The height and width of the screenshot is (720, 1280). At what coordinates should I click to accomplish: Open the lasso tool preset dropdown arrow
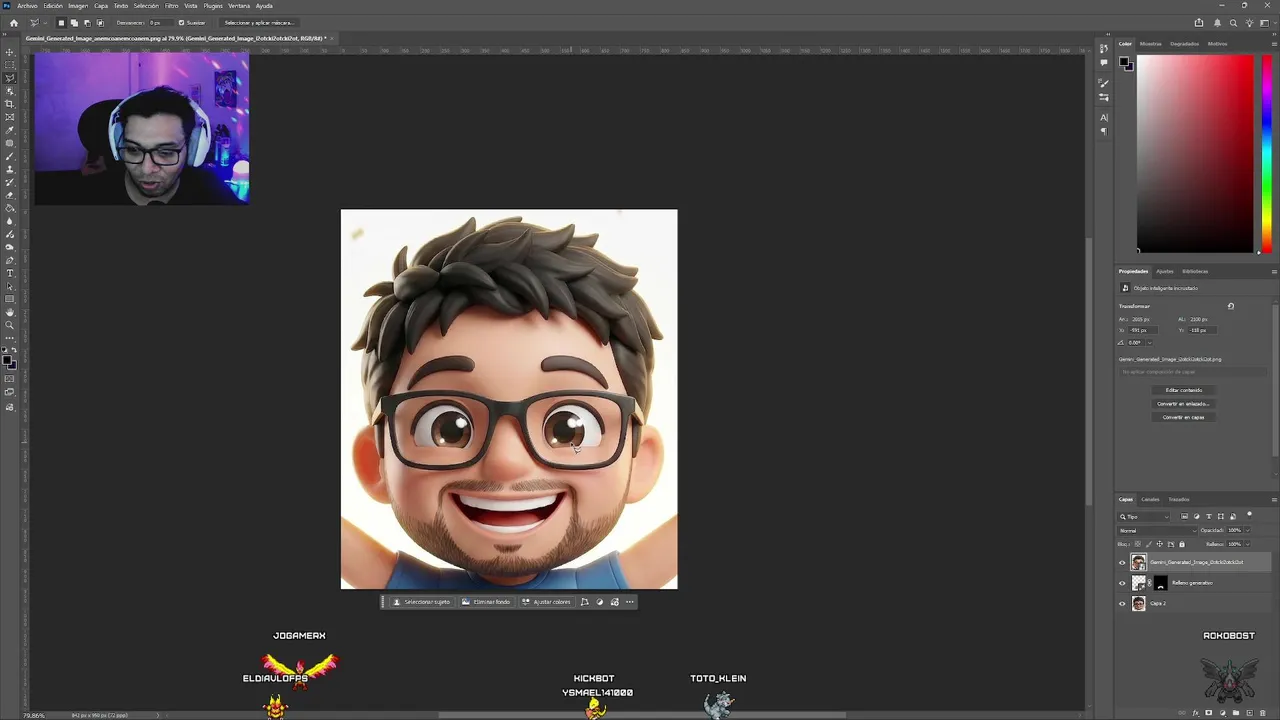coord(45,23)
